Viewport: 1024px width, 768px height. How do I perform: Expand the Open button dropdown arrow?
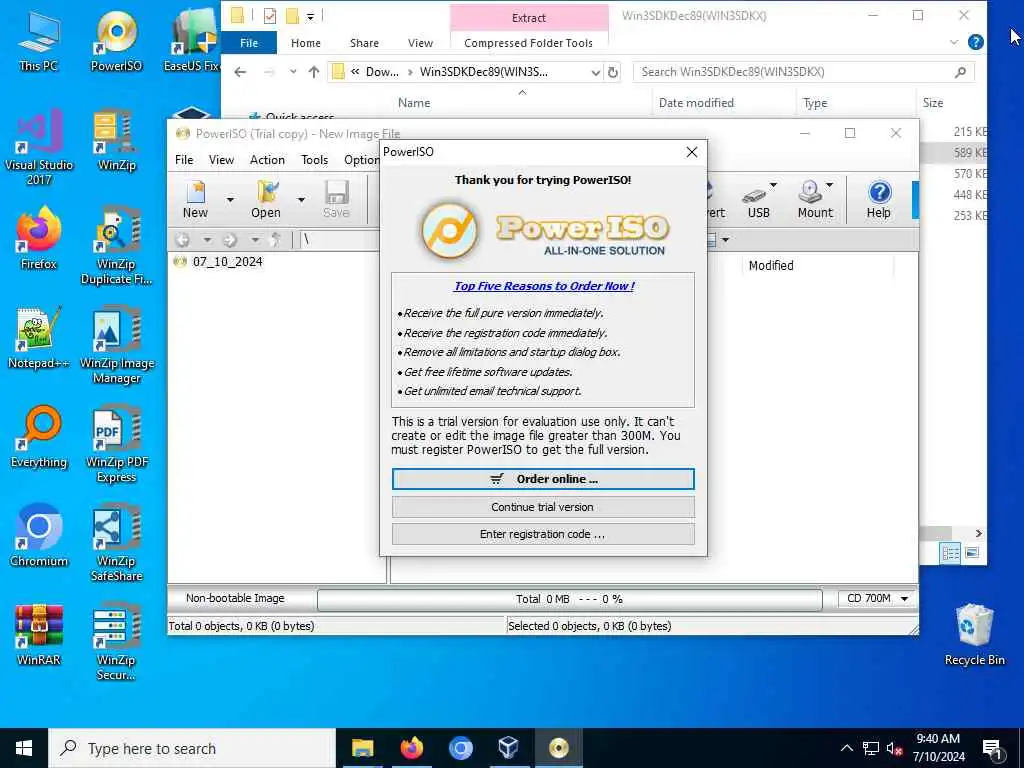[x=301, y=199]
